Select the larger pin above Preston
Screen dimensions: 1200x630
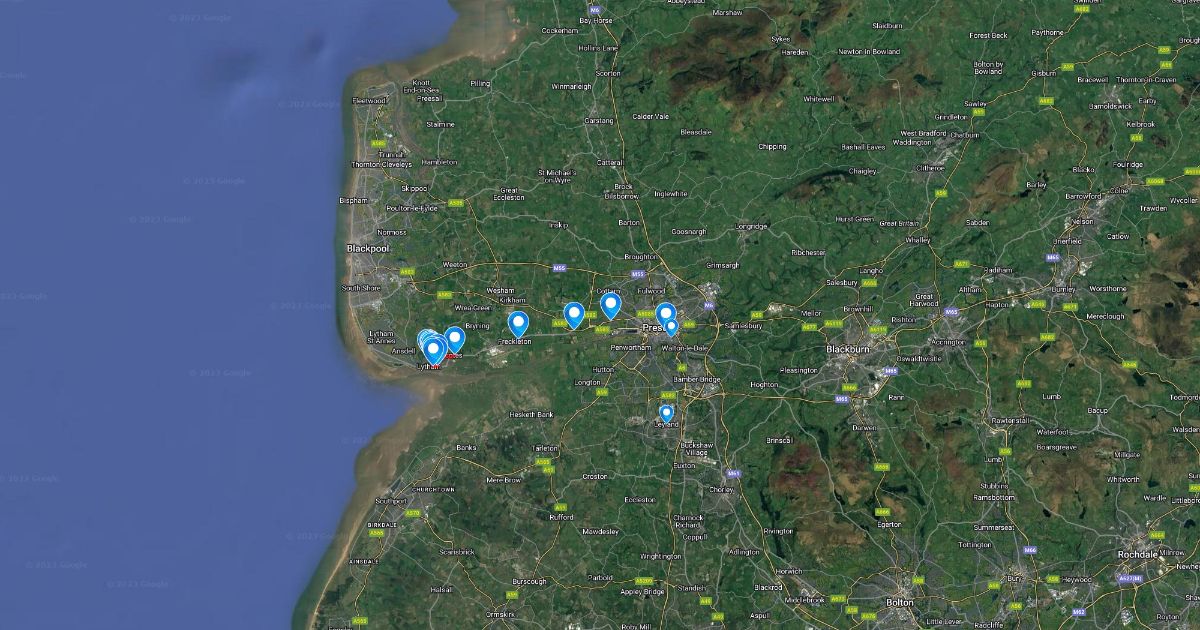(x=665, y=315)
